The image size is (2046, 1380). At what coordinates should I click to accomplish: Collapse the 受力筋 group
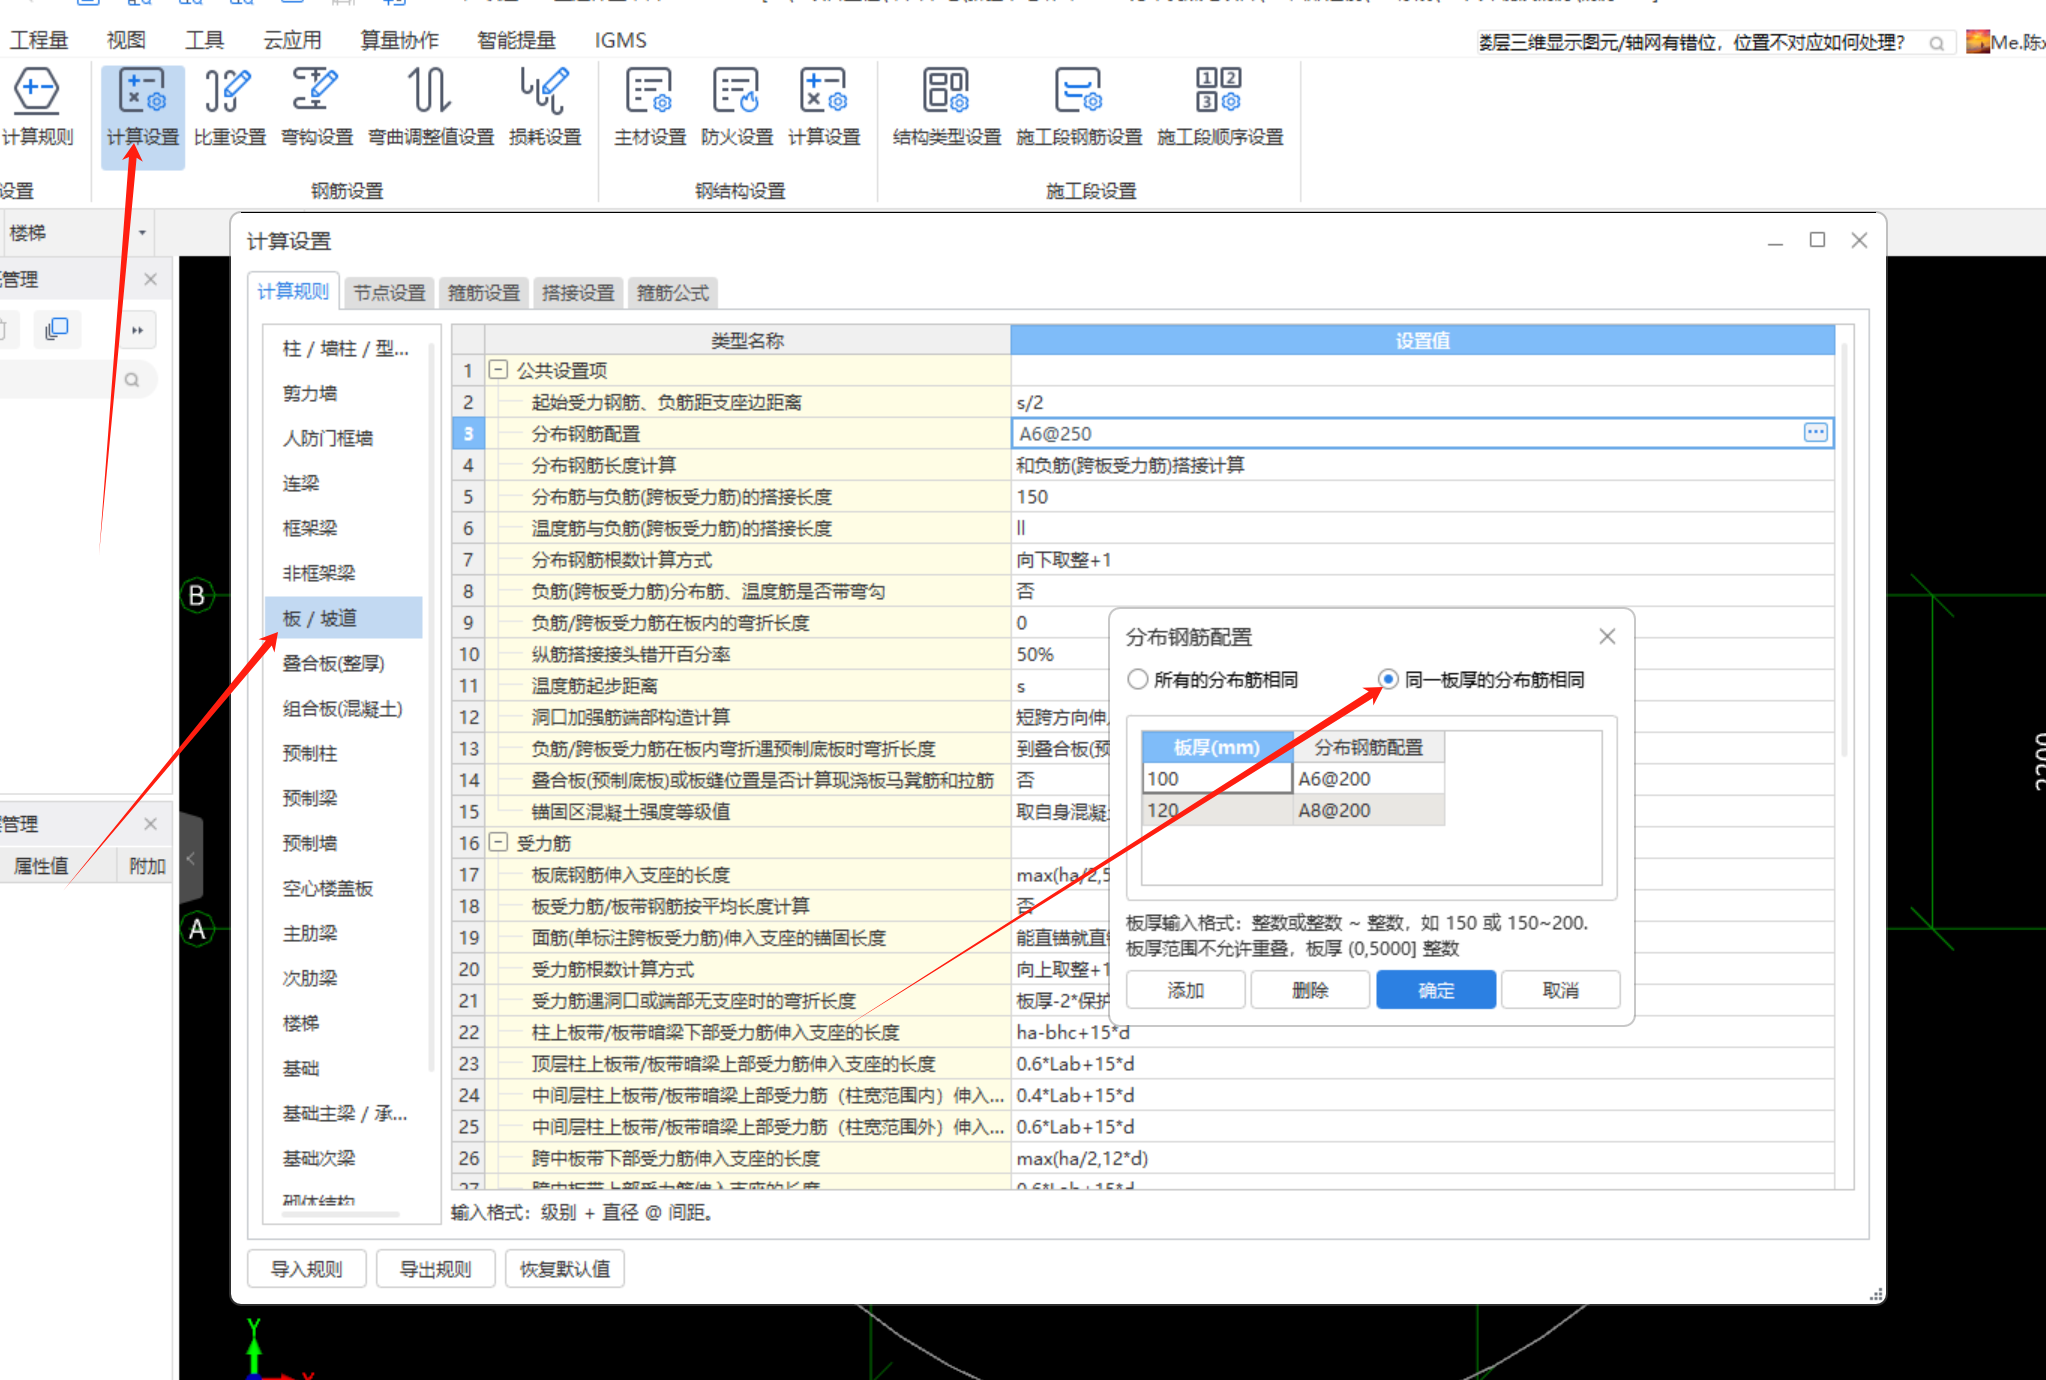(497, 842)
